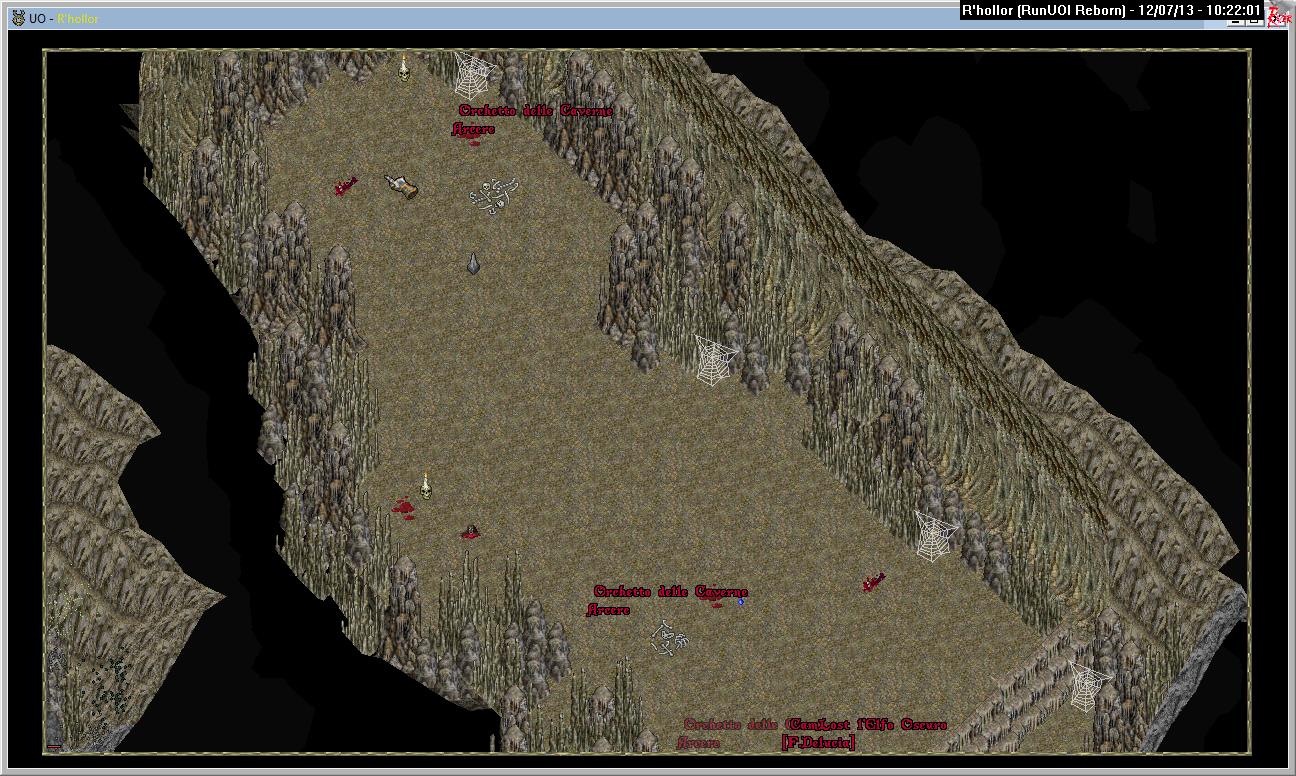Click the red blood splat left of the gauntlet

345,186
